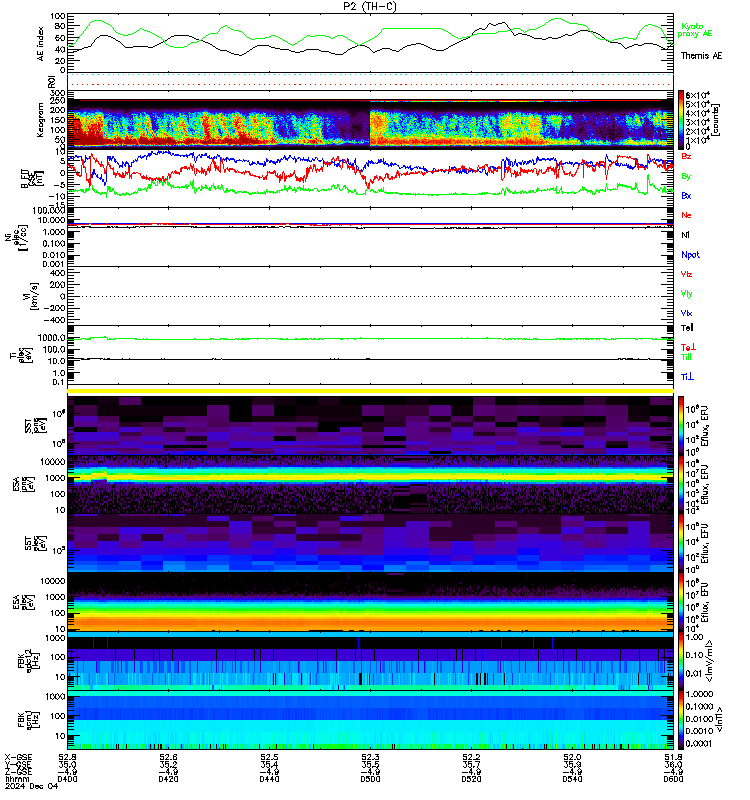
Task: Click the 0400 time tick label
Action: pyautogui.click(x=67, y=779)
